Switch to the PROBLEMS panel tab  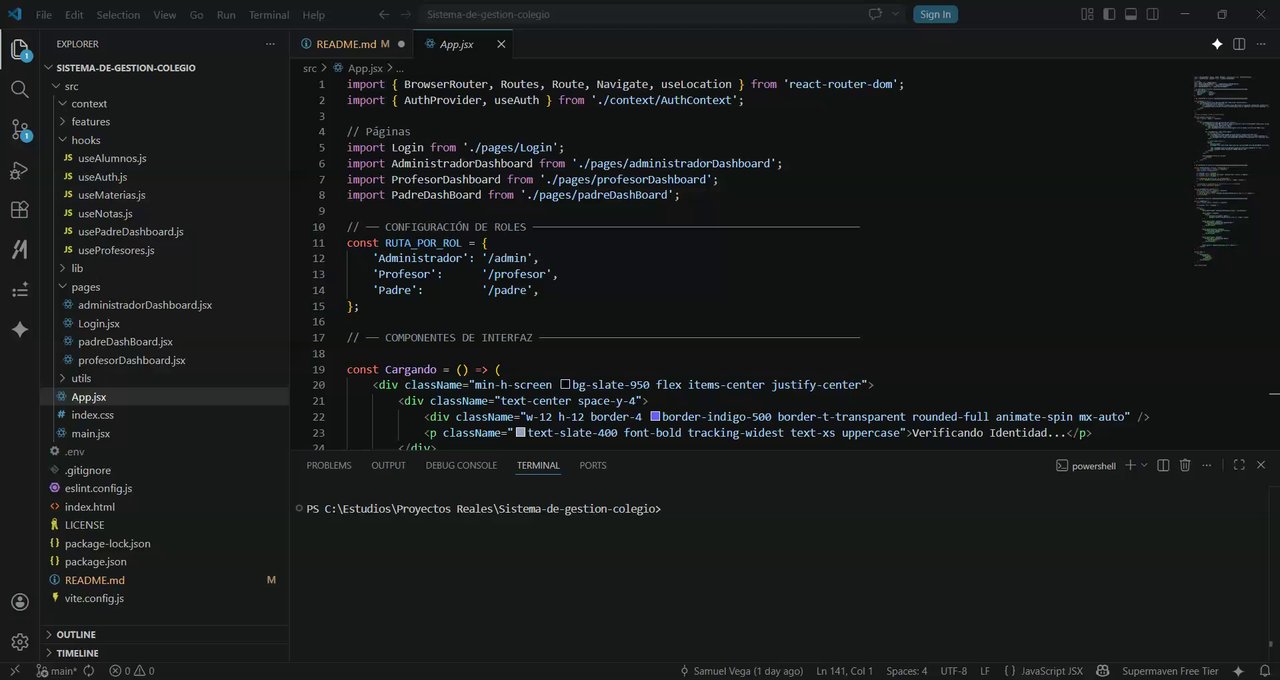(x=328, y=465)
